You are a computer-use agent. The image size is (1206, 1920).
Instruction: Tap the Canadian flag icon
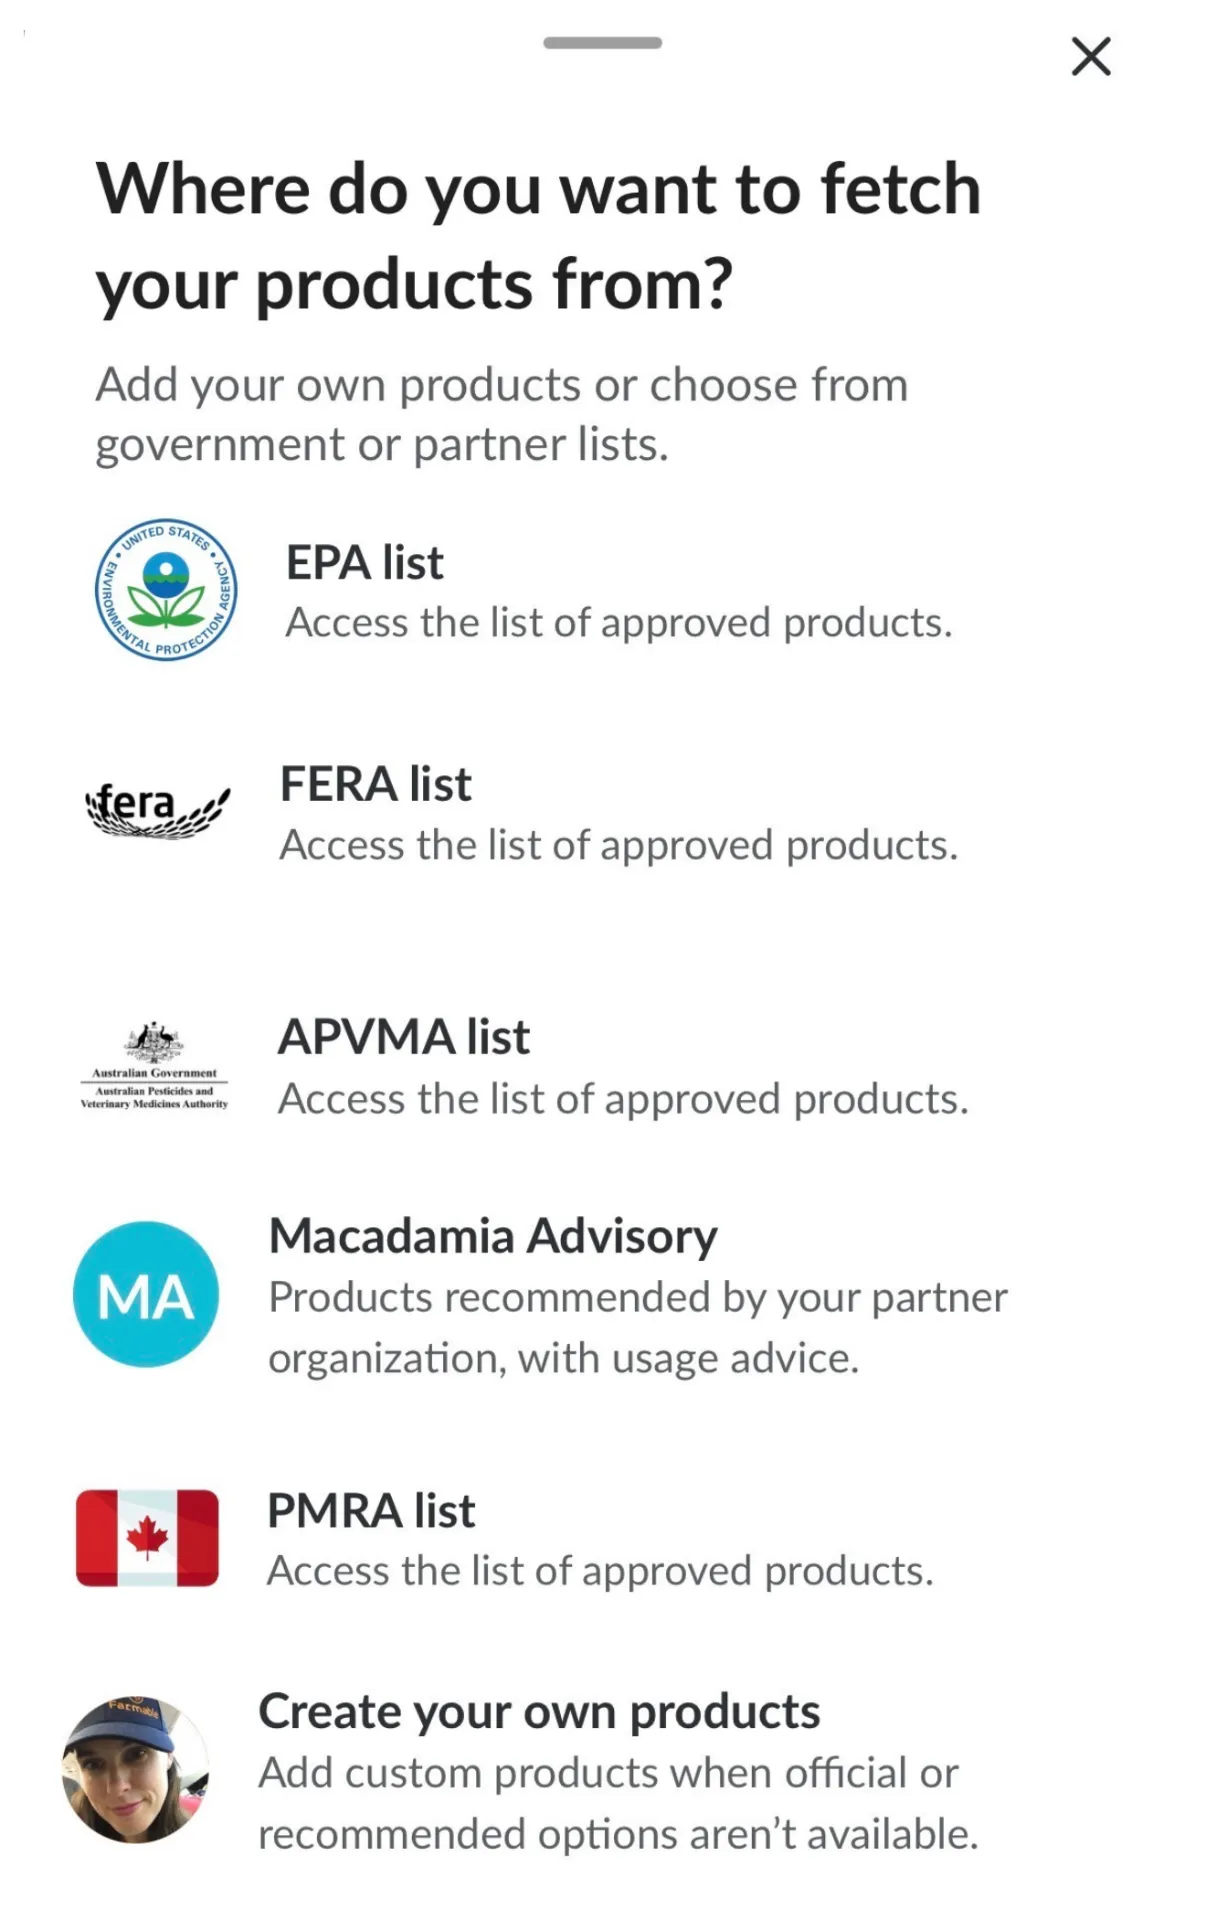point(147,1538)
